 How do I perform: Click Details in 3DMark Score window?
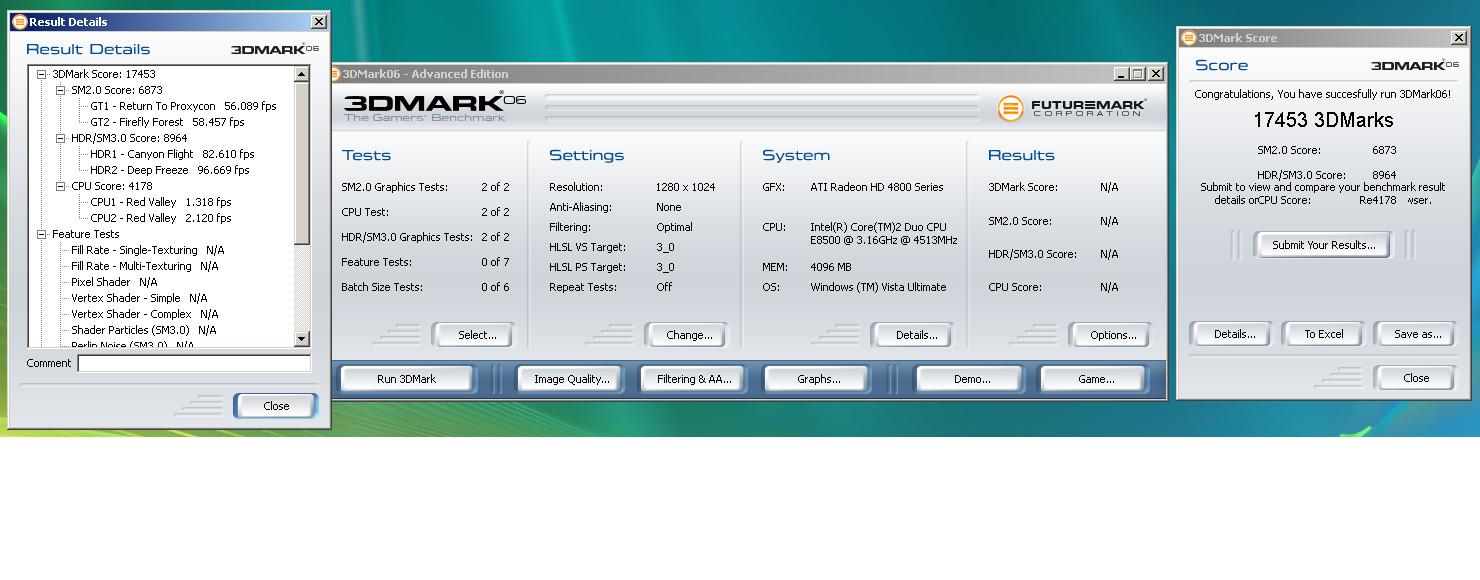click(x=1234, y=334)
